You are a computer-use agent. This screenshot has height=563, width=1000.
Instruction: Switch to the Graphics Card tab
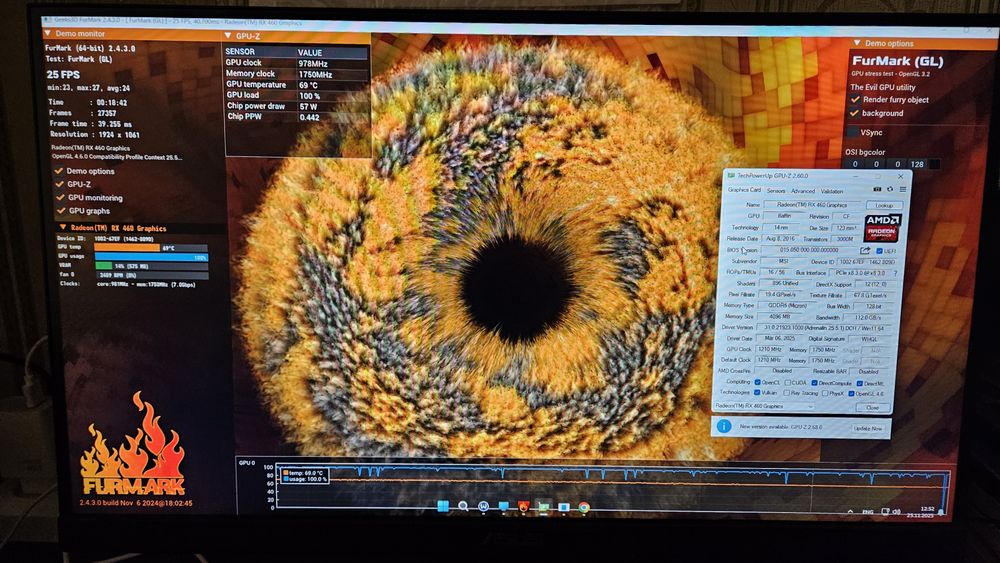[x=744, y=190]
